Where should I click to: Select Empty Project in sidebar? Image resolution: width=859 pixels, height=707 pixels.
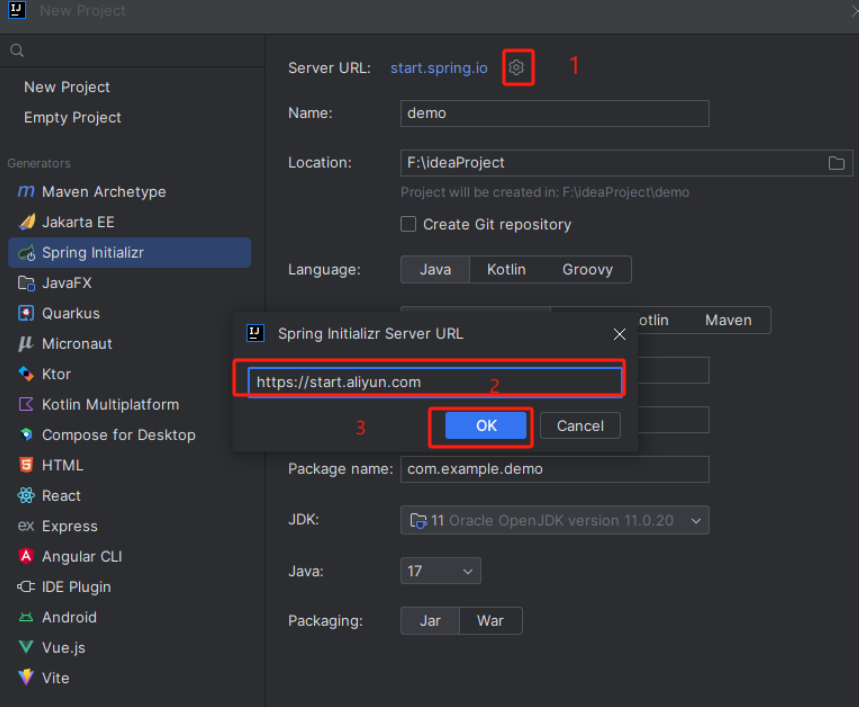(x=72, y=117)
